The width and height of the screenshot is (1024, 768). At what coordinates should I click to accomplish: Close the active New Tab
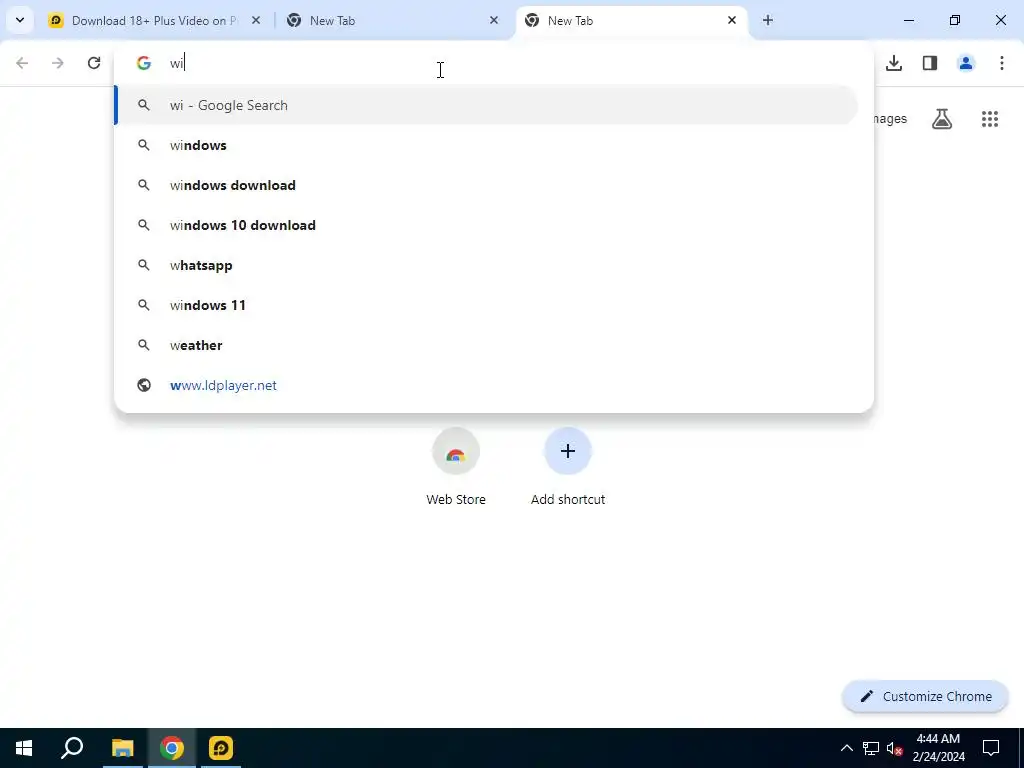pyautogui.click(x=731, y=20)
